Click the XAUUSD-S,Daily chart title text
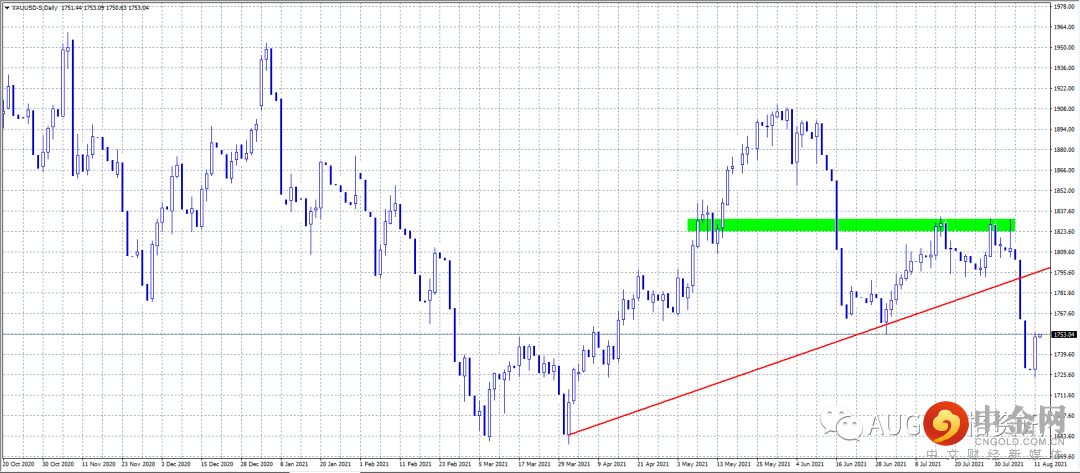 pyautogui.click(x=34, y=6)
